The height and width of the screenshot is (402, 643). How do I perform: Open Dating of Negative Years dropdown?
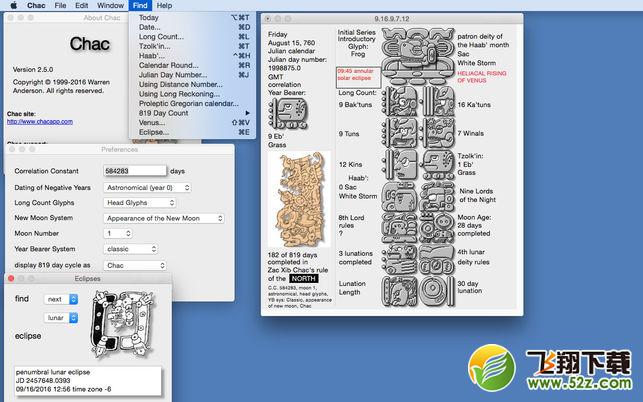(147, 187)
